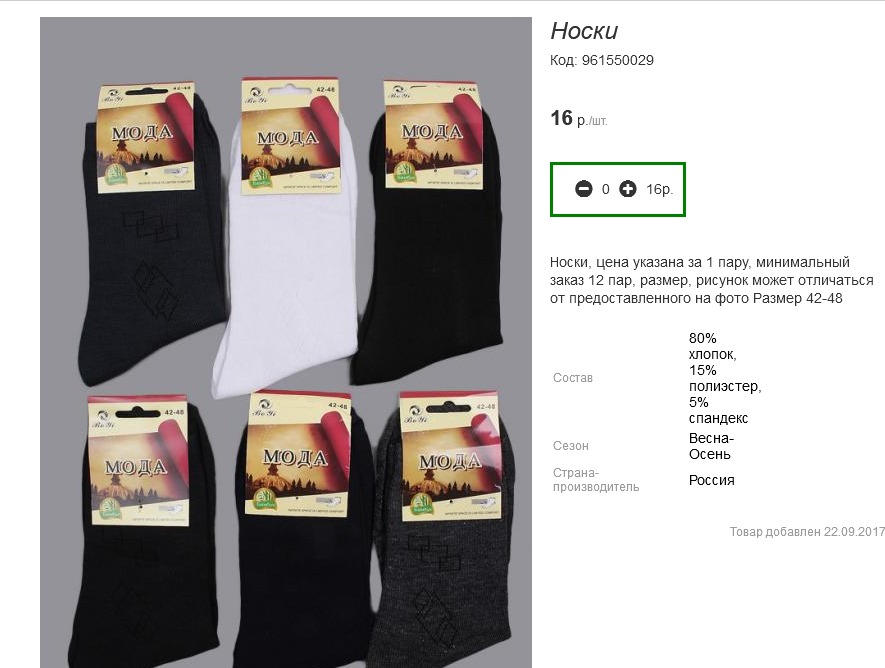Click the plus quantity icon
Screen dimensions: 885x668
[628, 189]
